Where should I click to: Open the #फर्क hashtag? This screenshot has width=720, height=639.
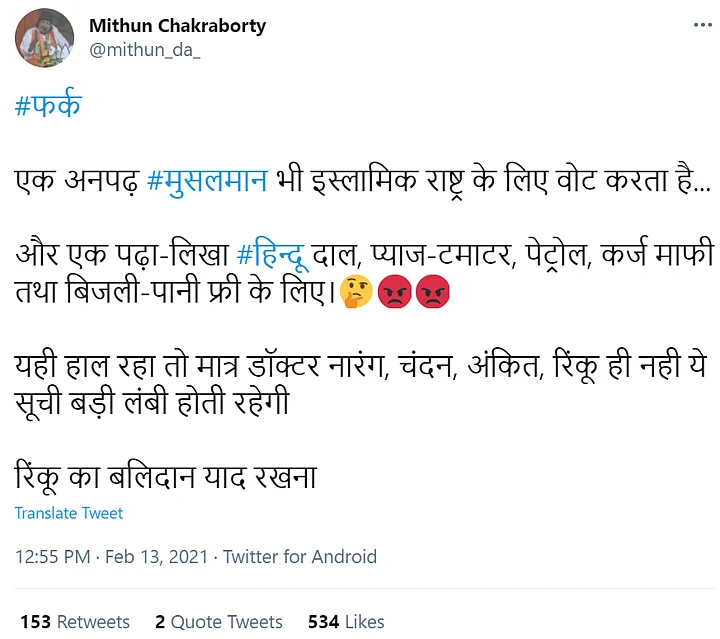[x=48, y=107]
